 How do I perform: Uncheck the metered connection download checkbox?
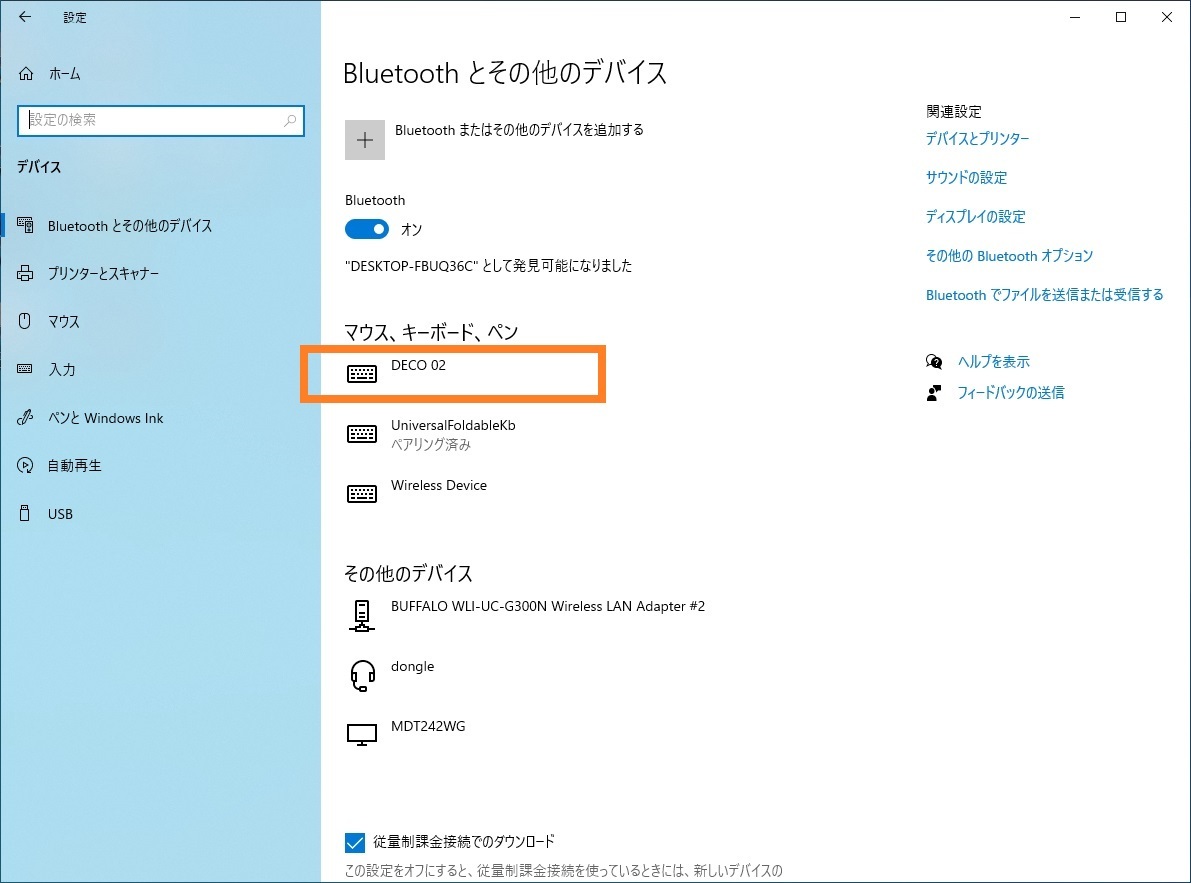[x=355, y=842]
